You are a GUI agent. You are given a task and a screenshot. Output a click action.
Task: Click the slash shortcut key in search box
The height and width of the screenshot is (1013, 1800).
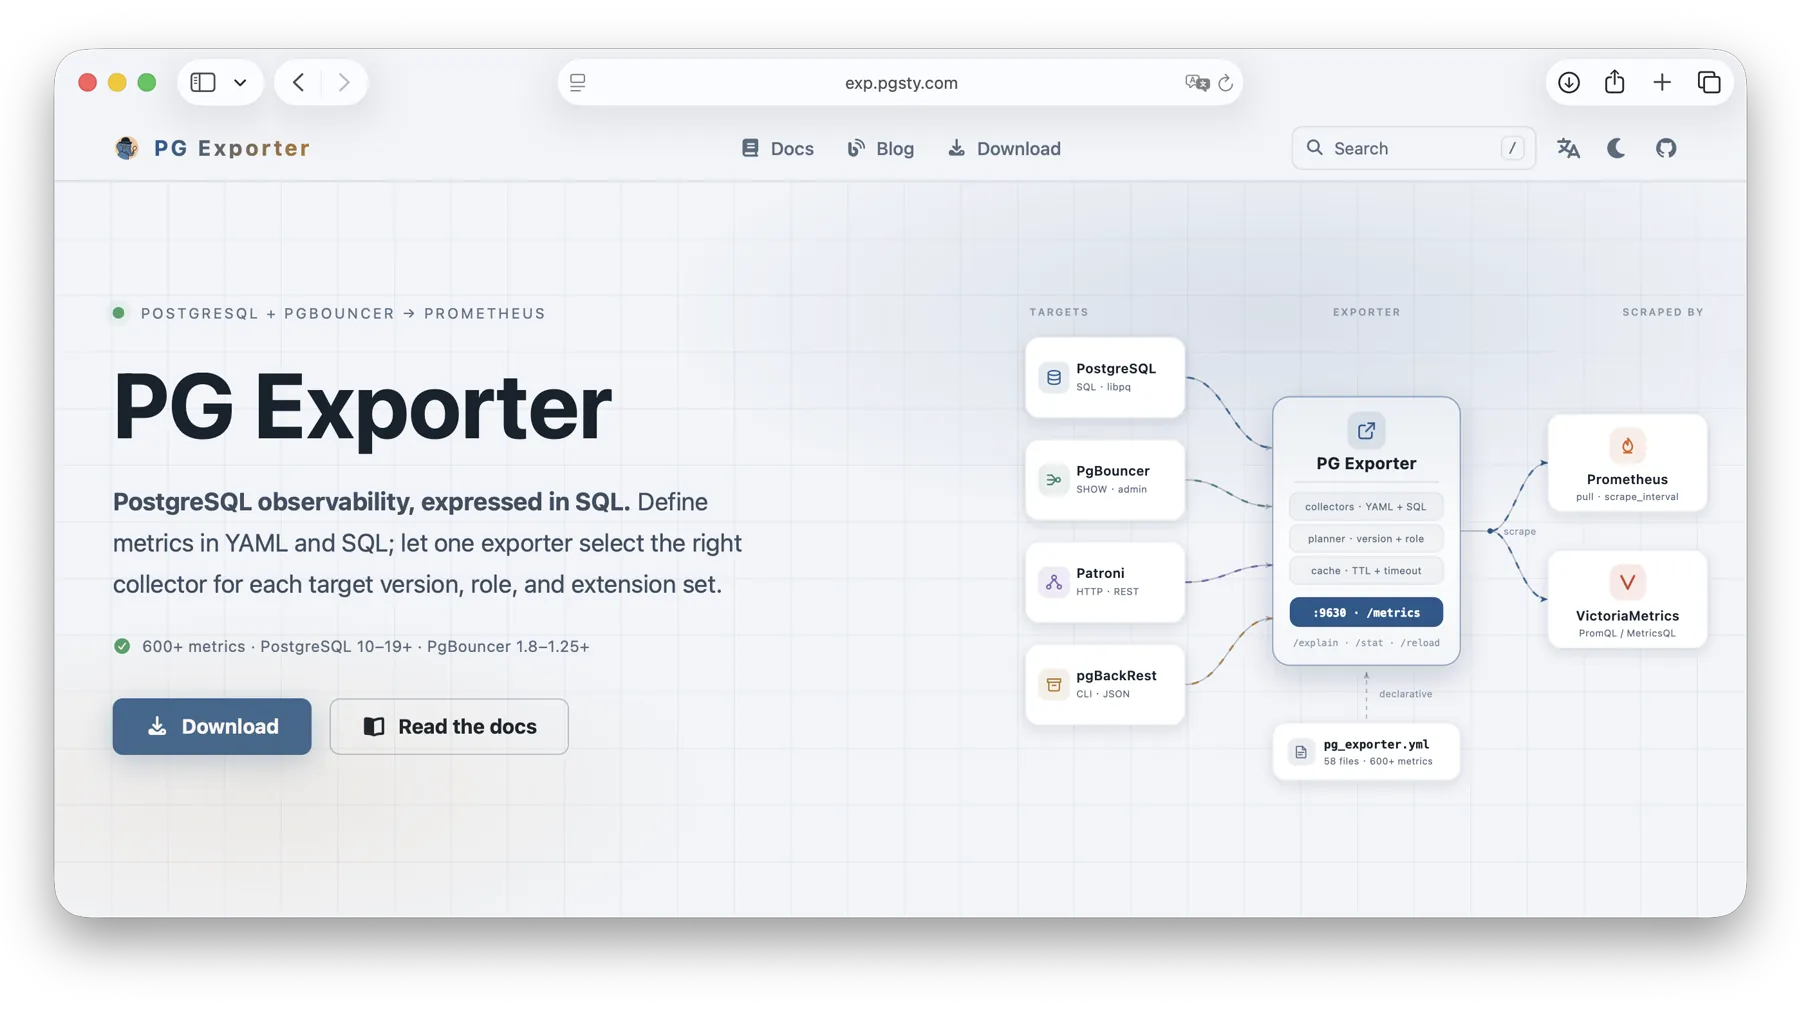[1512, 148]
